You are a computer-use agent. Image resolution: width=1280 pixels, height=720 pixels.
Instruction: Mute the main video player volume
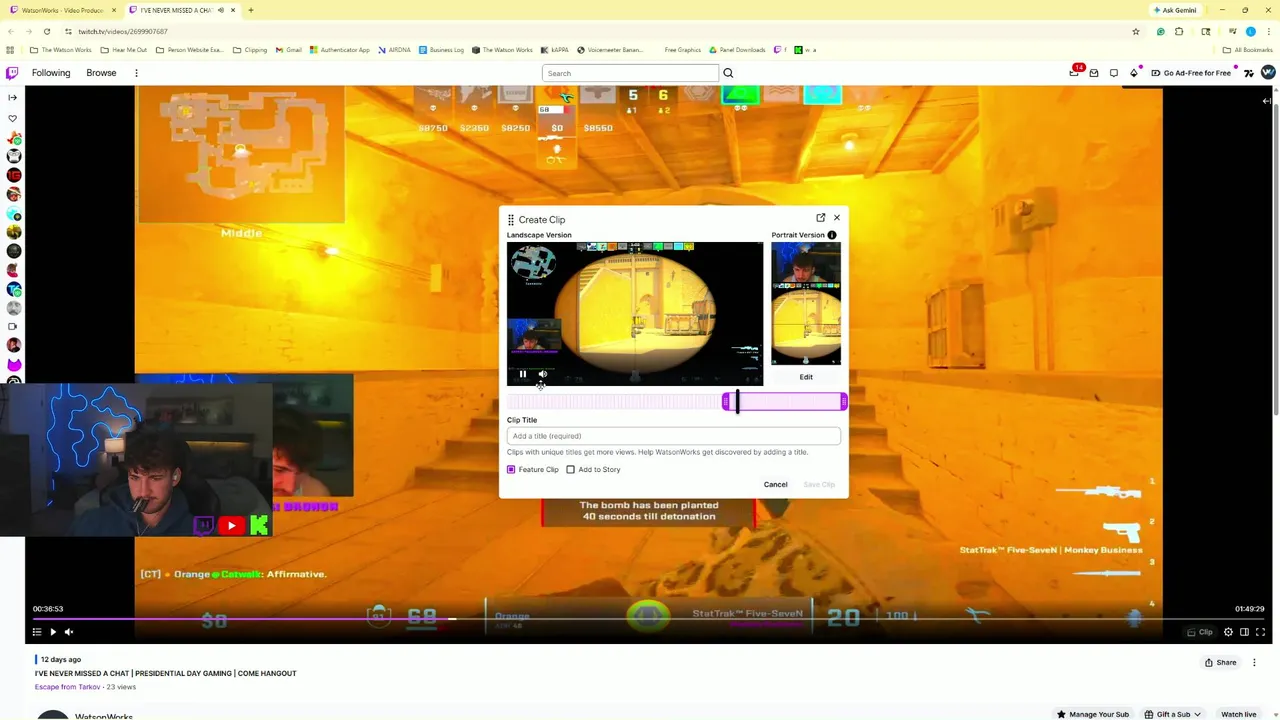[69, 632]
